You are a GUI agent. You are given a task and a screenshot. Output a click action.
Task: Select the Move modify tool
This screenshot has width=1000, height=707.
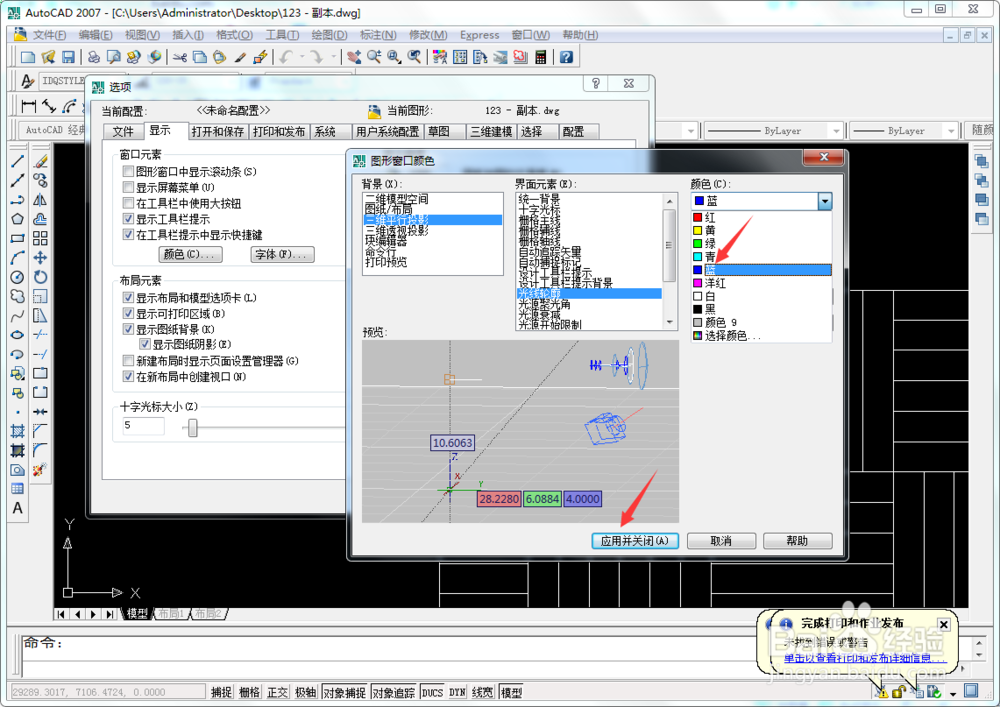pyautogui.click(x=40, y=258)
